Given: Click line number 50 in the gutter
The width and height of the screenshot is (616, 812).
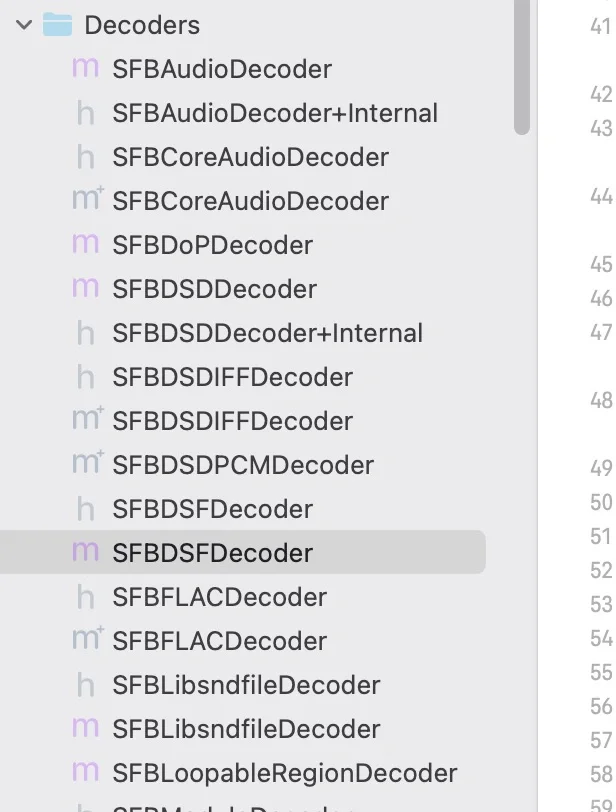Looking at the screenshot, I should pyautogui.click(x=600, y=502).
